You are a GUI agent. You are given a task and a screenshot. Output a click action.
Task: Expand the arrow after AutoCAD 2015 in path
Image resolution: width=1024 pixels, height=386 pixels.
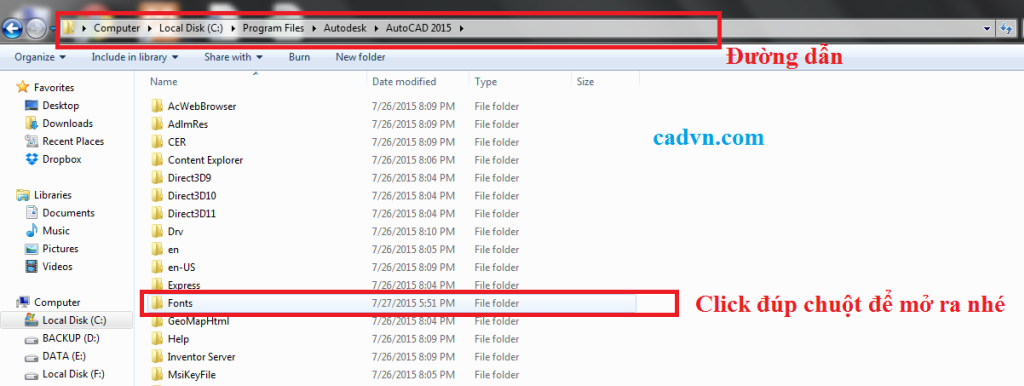click(x=462, y=29)
